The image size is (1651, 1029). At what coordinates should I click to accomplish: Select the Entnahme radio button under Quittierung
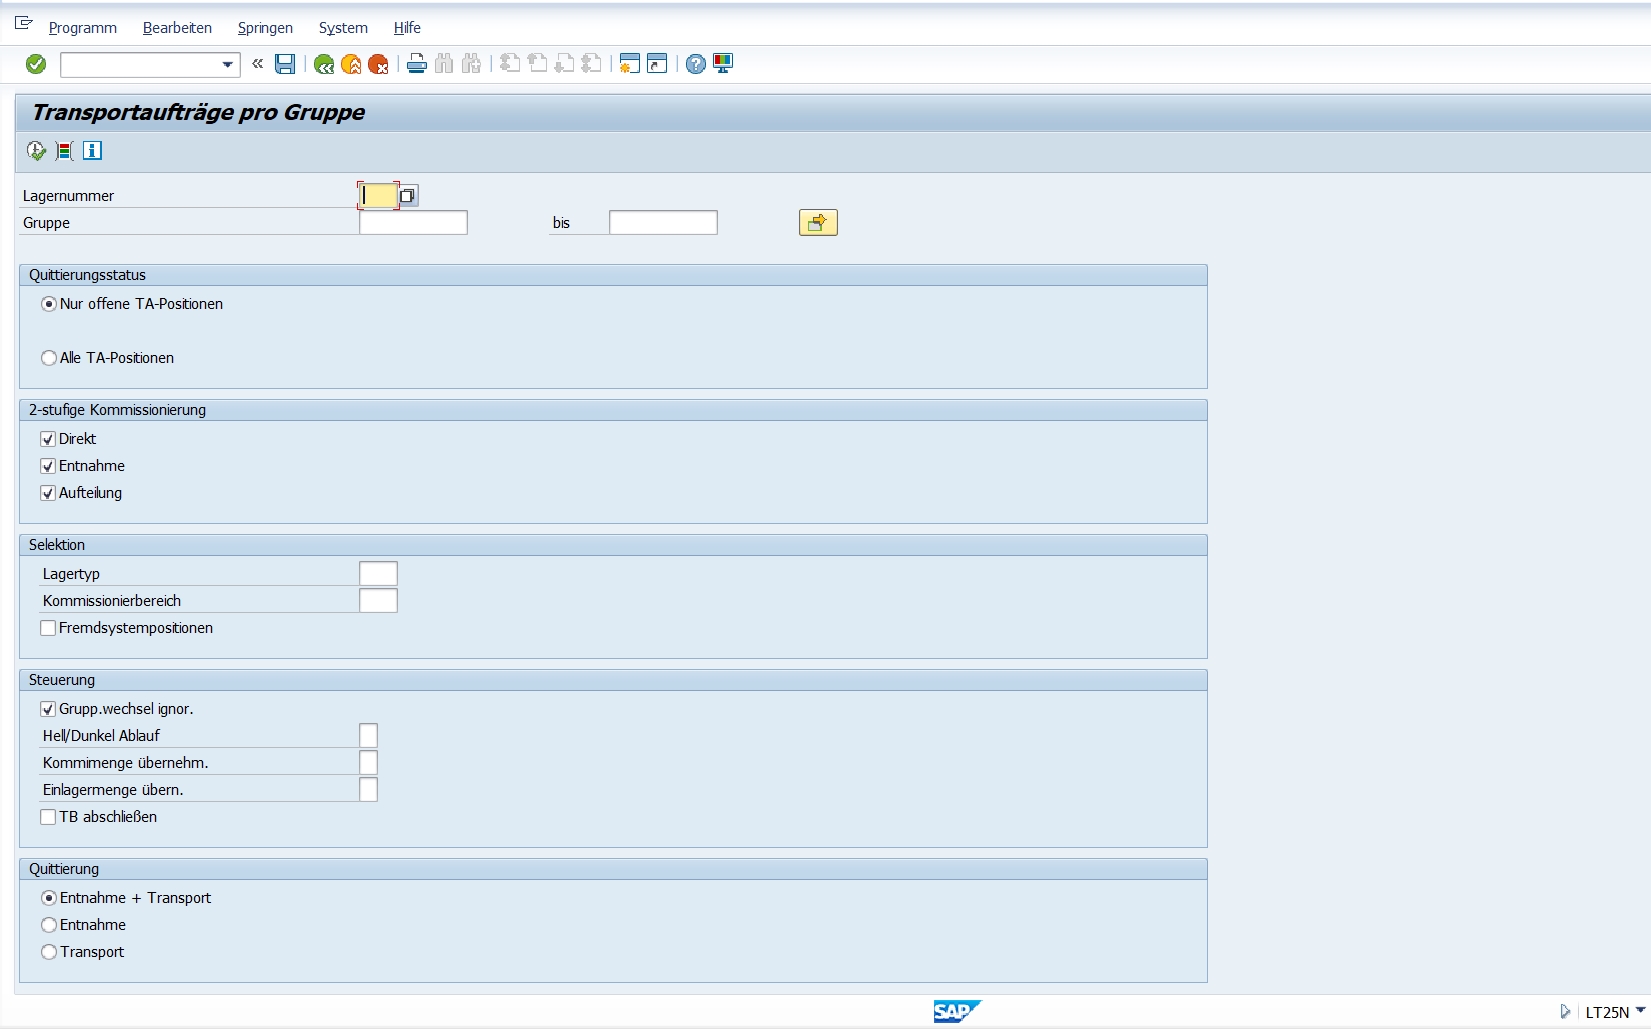pyautogui.click(x=48, y=925)
